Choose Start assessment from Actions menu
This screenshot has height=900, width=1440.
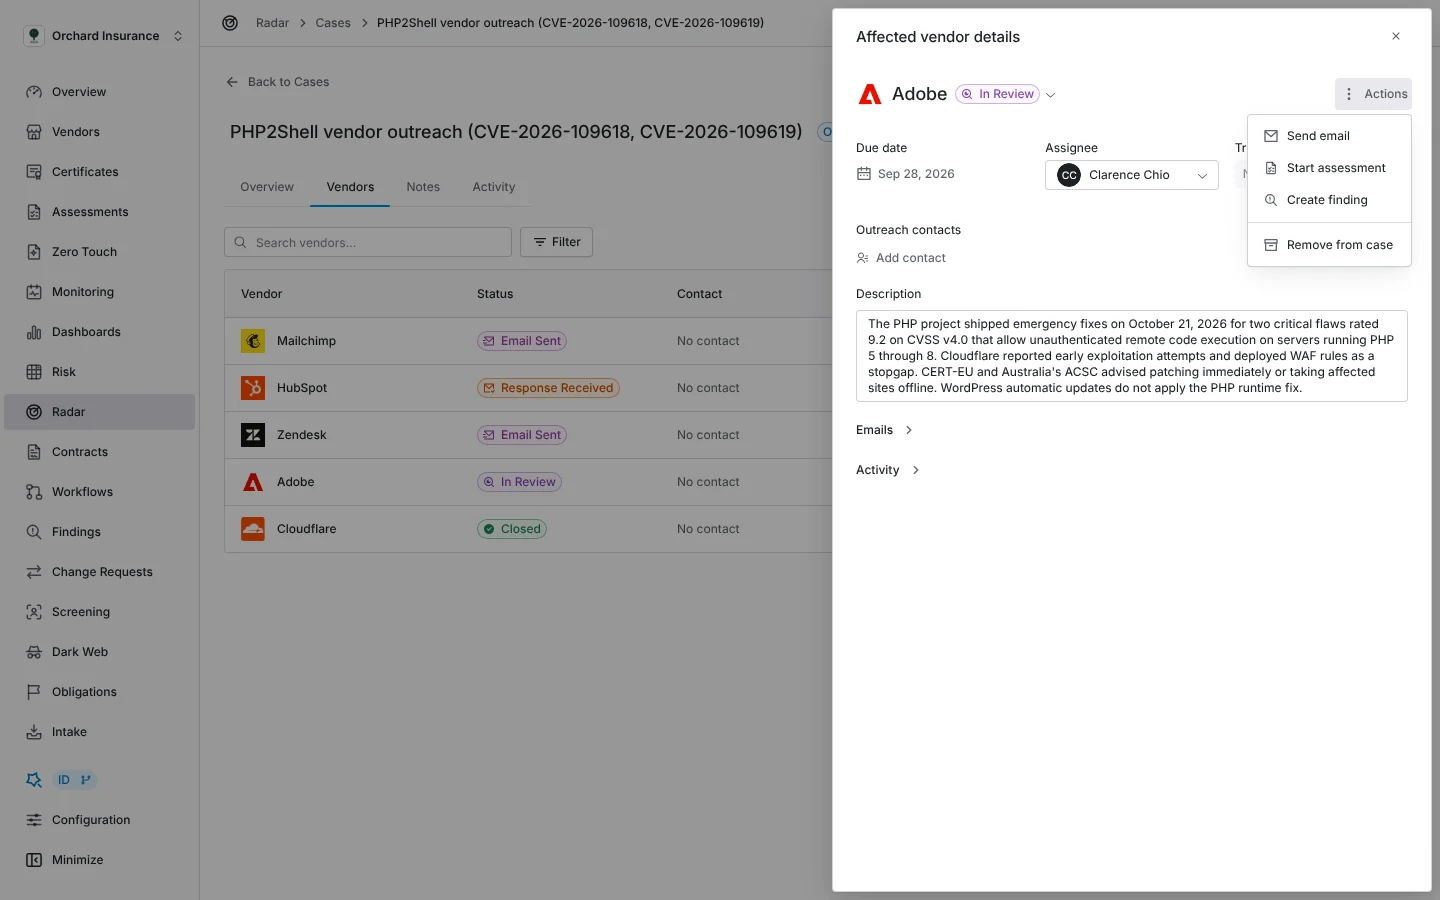[1329, 168]
